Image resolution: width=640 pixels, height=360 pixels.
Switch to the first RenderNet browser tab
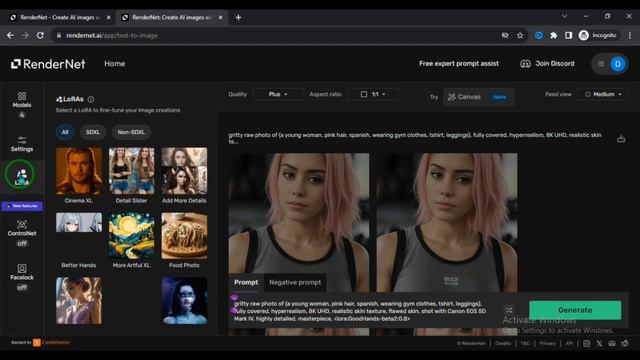point(60,18)
